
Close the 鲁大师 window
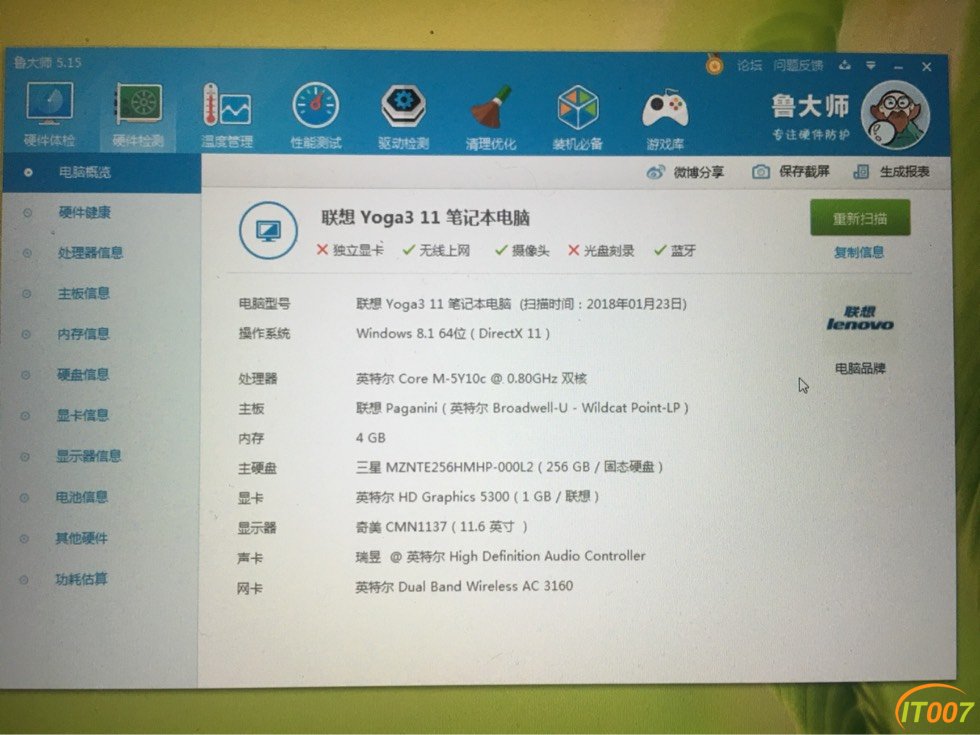pyautogui.click(x=927, y=66)
